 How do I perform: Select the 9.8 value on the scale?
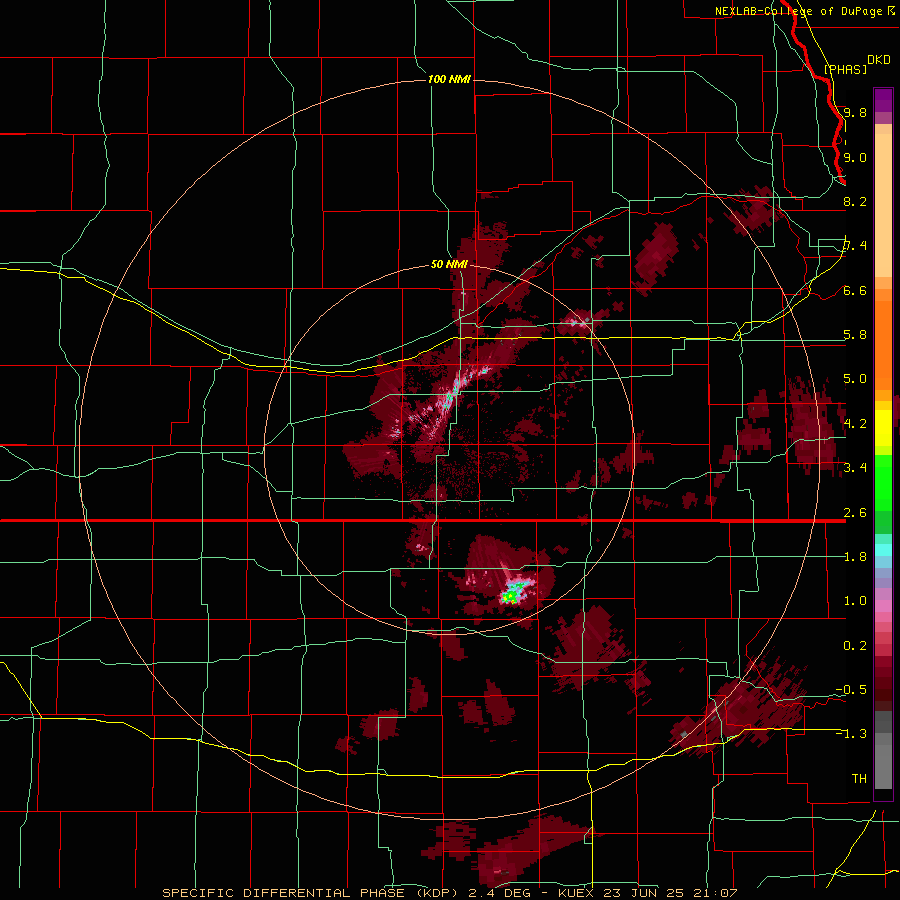tap(855, 113)
